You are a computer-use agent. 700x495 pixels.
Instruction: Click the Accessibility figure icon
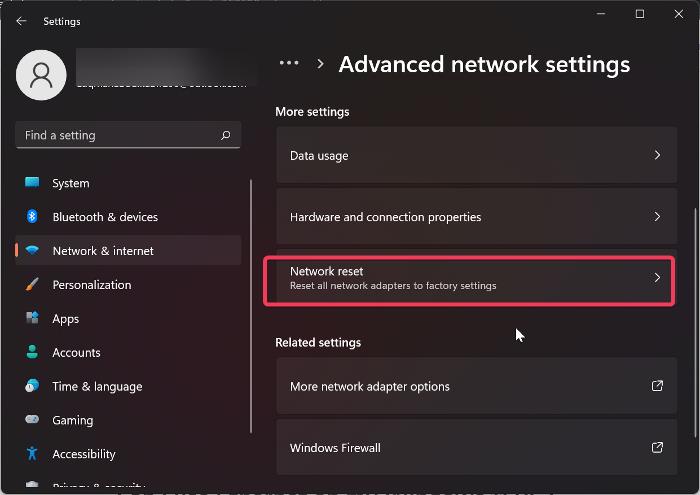32,454
